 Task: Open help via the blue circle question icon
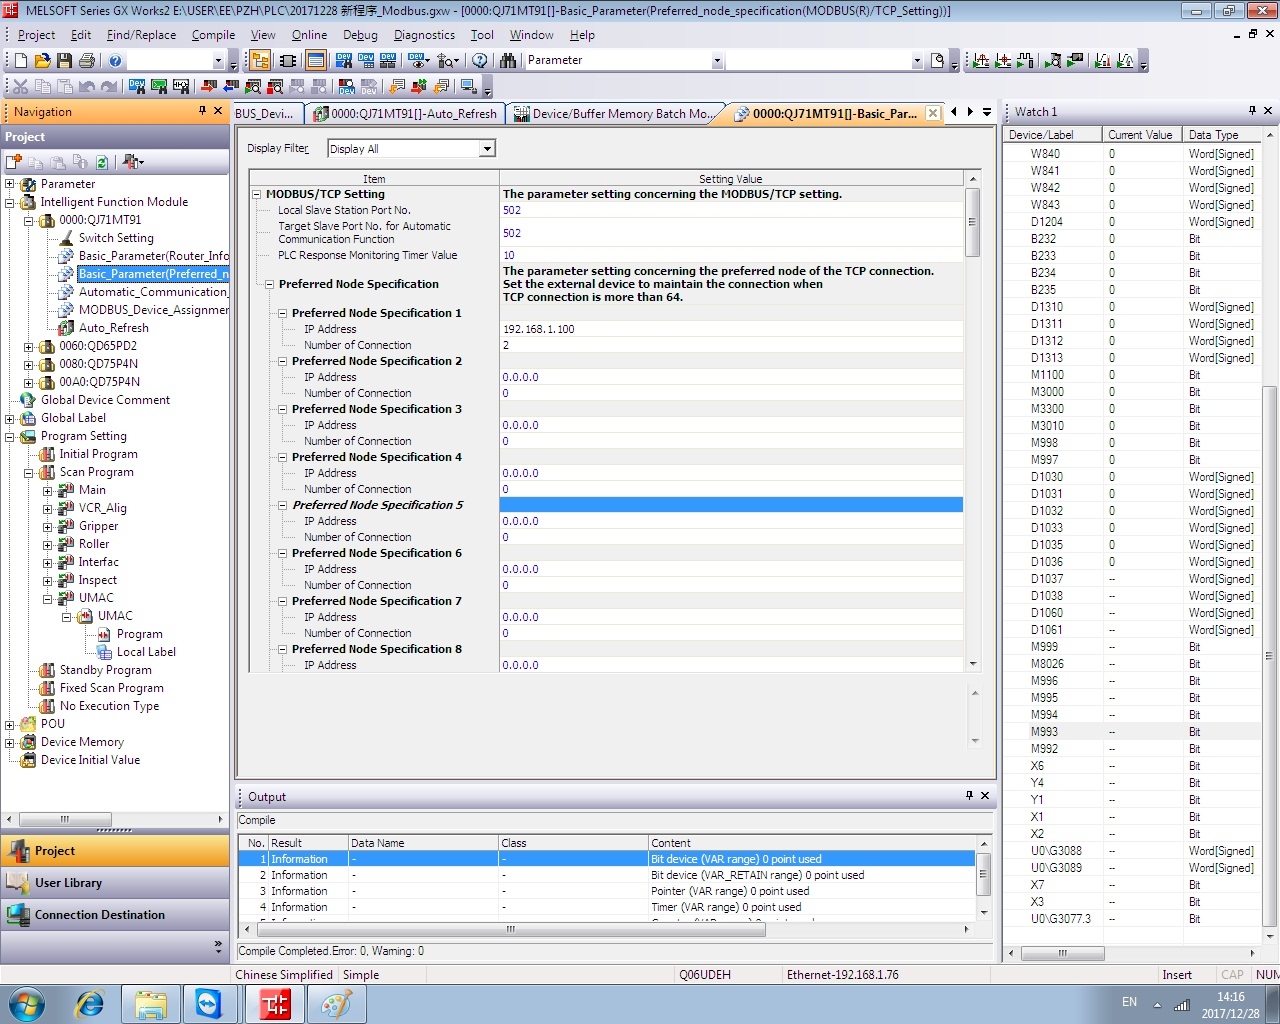pos(115,61)
